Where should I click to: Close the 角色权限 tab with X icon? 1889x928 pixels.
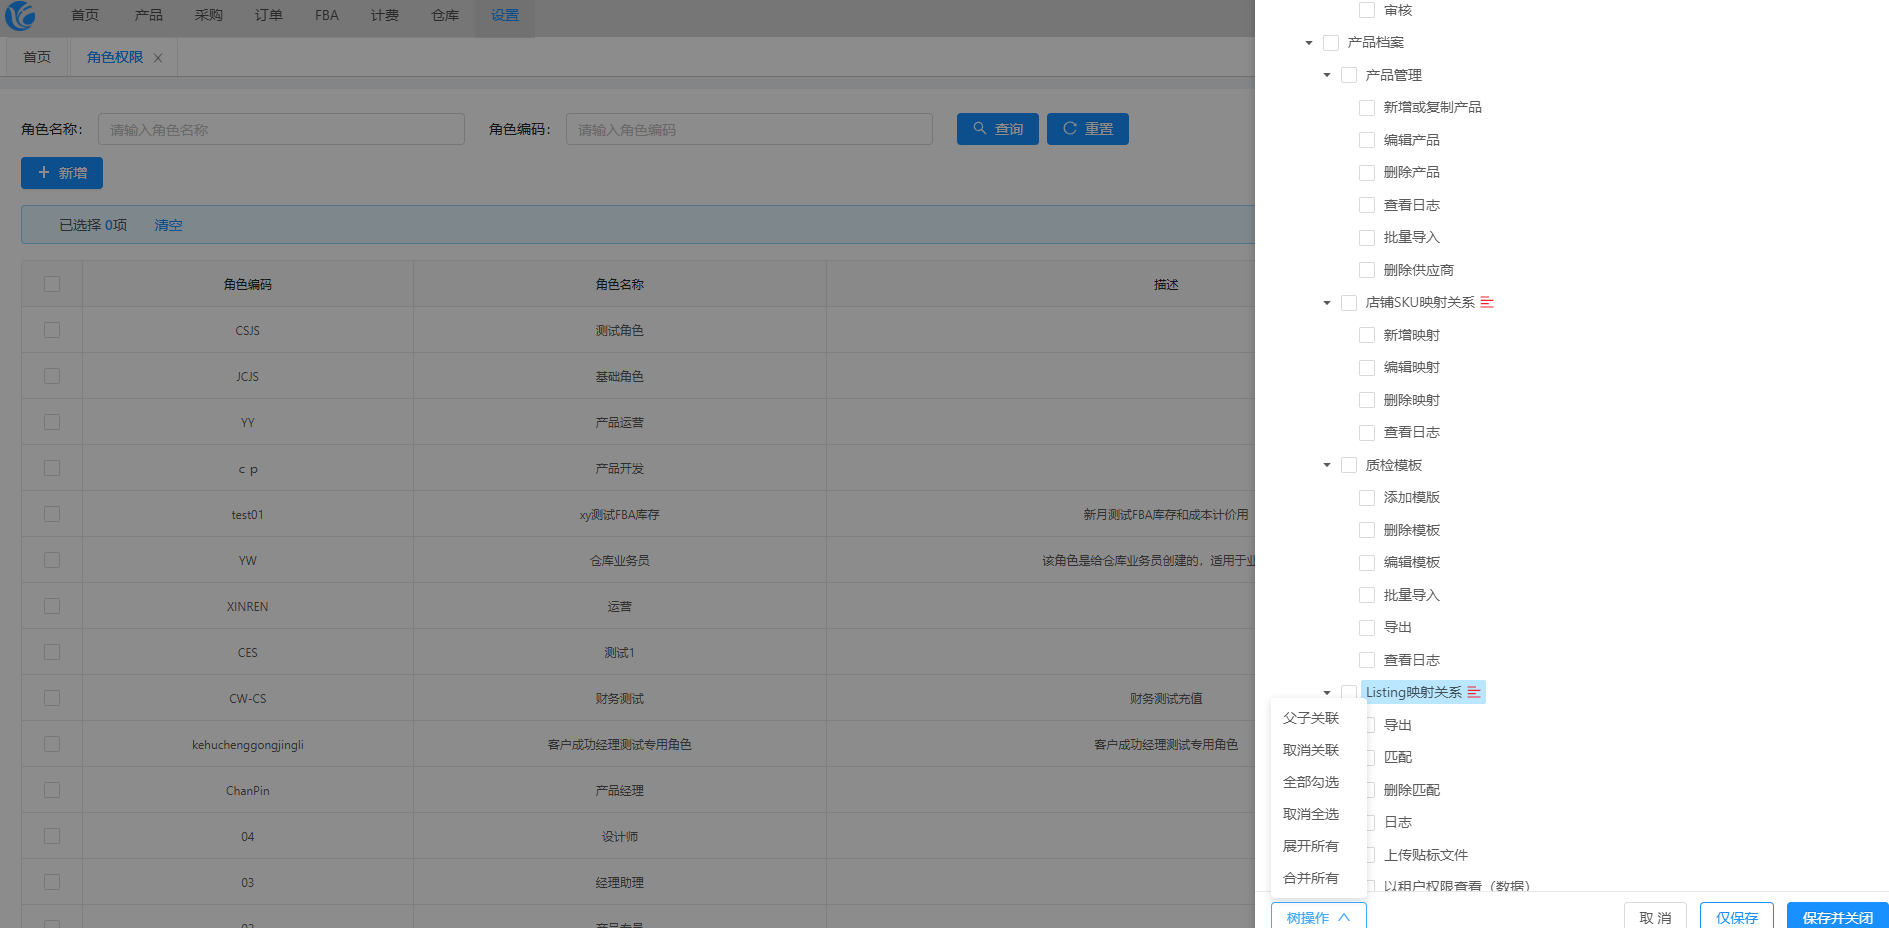click(x=158, y=58)
